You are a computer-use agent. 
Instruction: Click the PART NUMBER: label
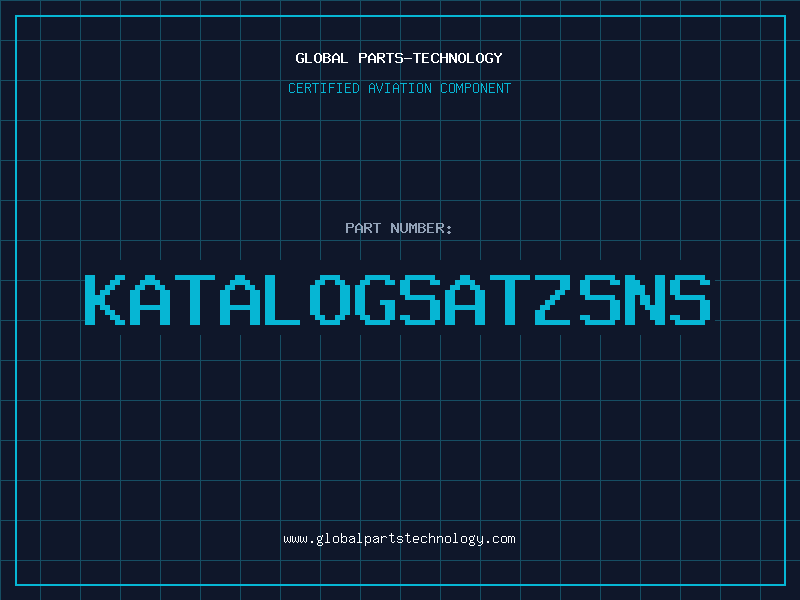click(399, 228)
